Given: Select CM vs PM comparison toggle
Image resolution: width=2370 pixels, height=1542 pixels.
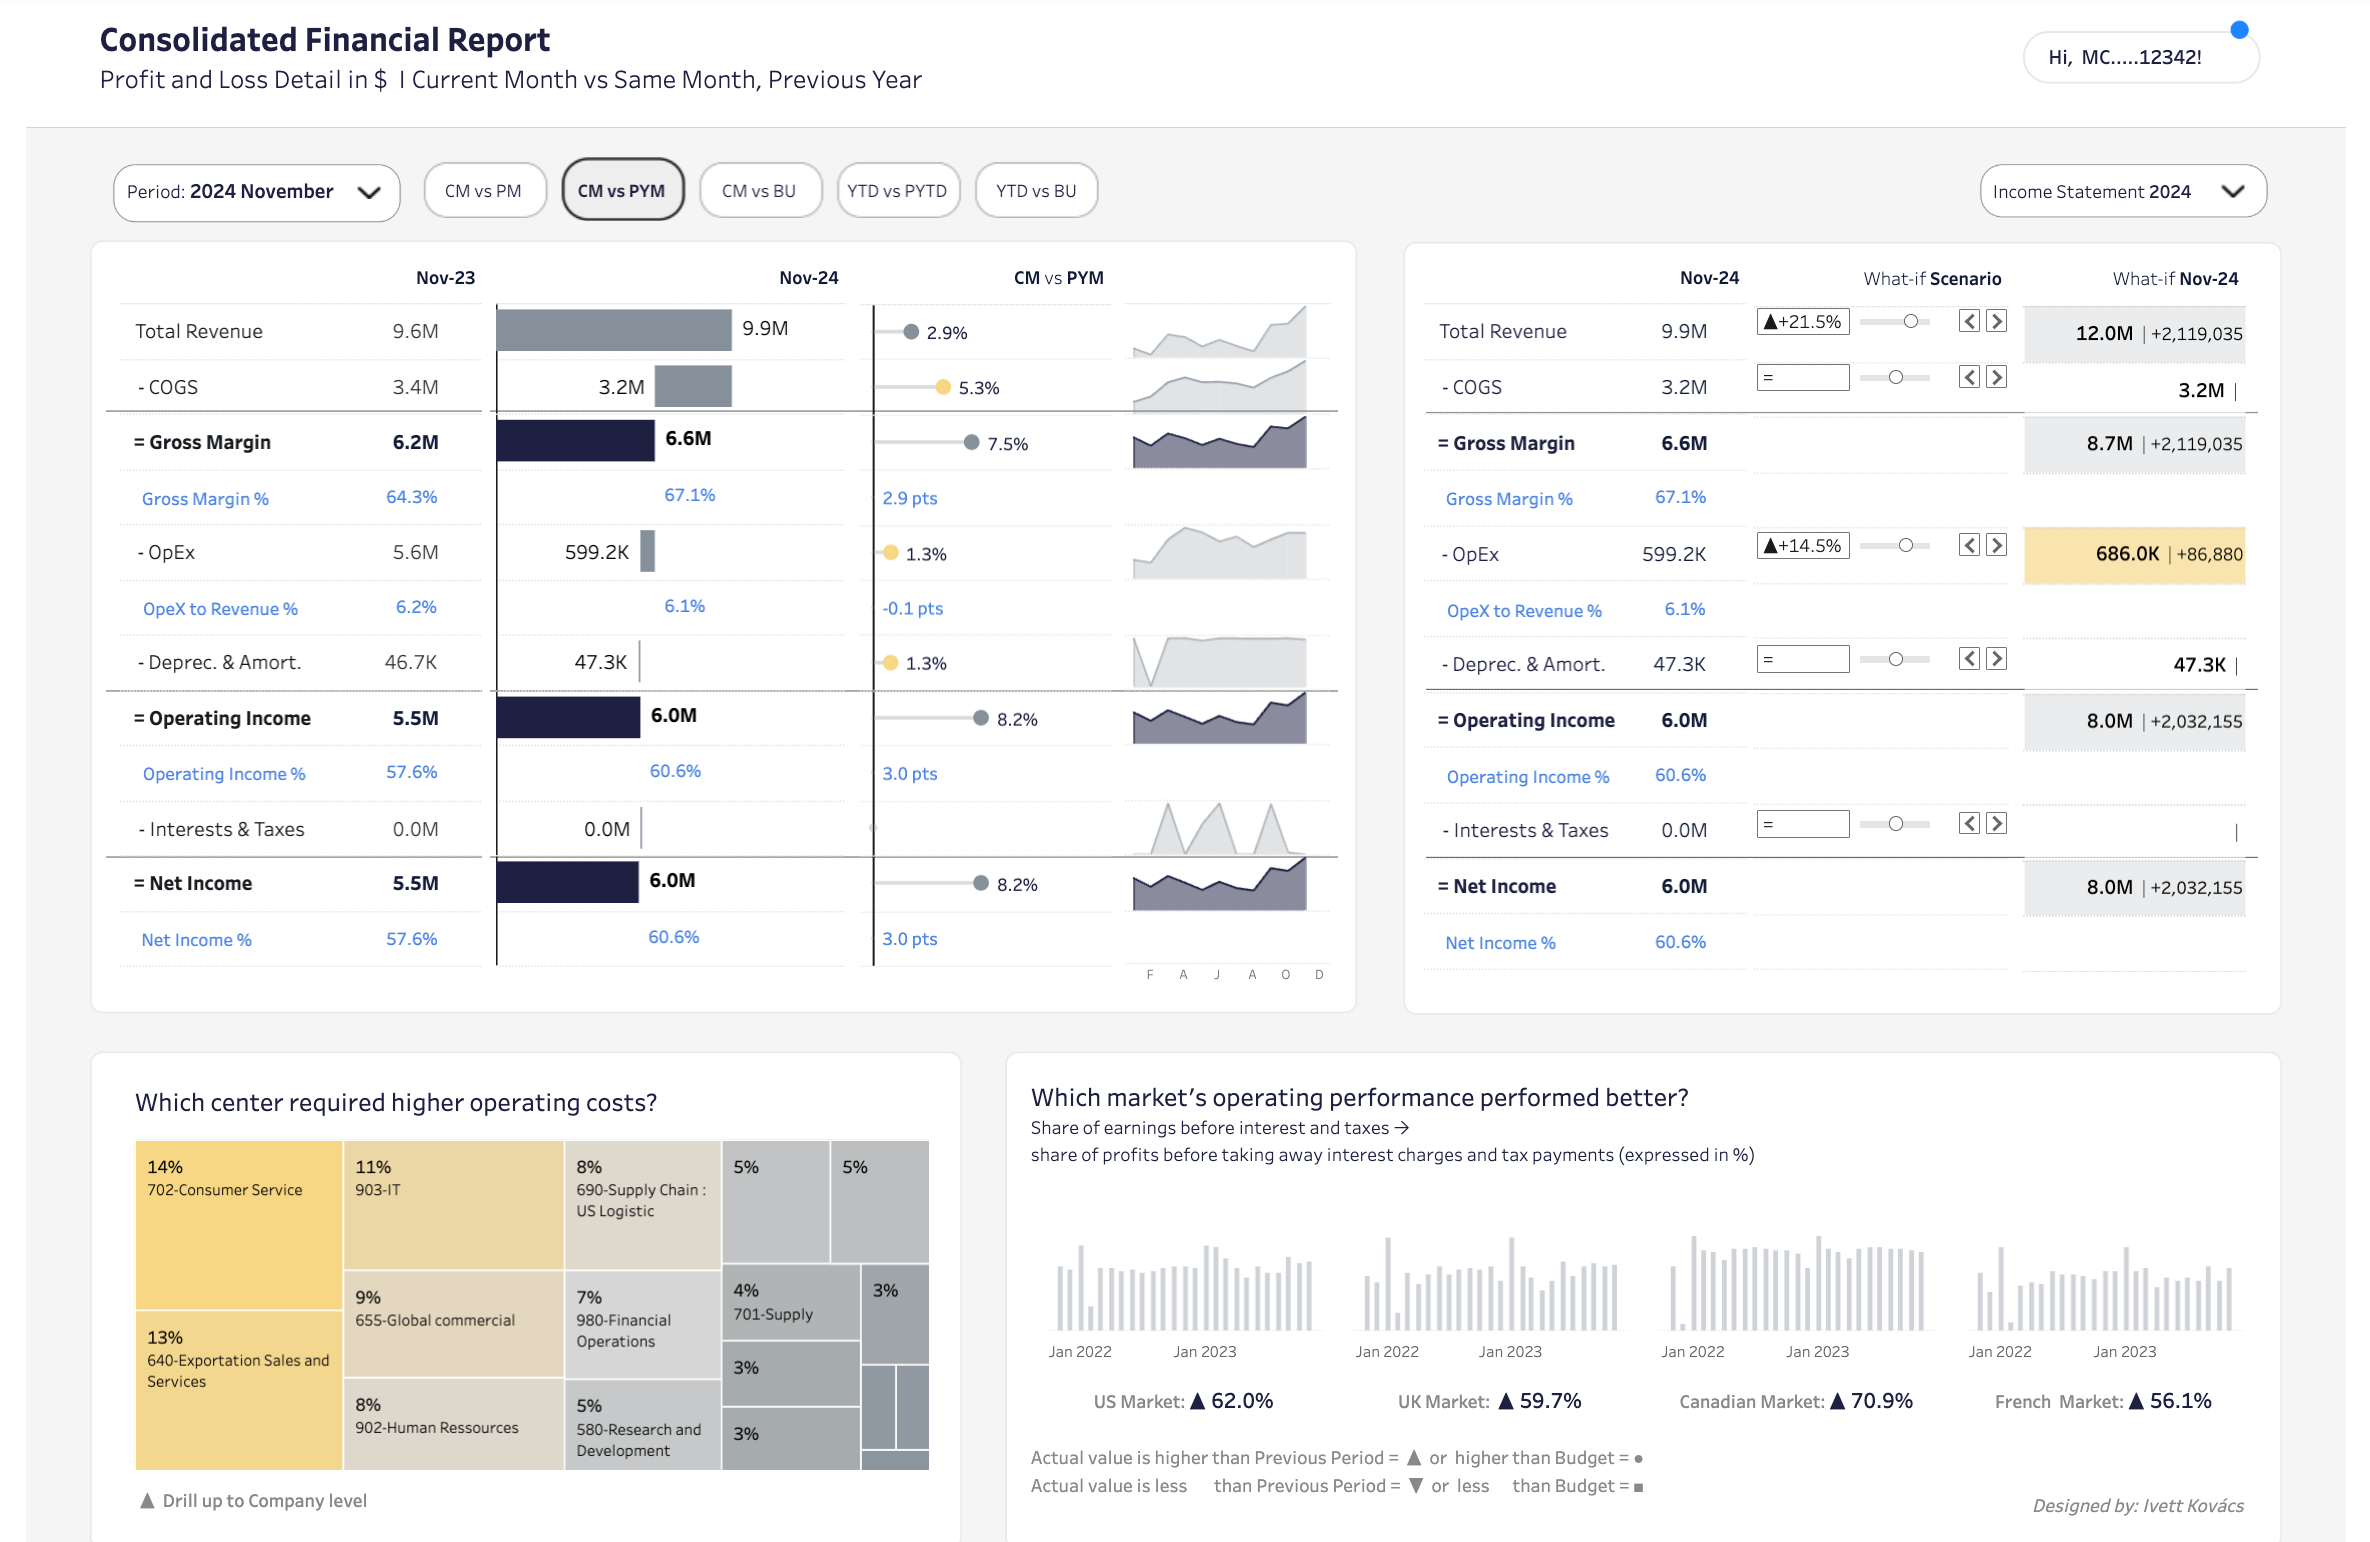Looking at the screenshot, I should click(484, 191).
